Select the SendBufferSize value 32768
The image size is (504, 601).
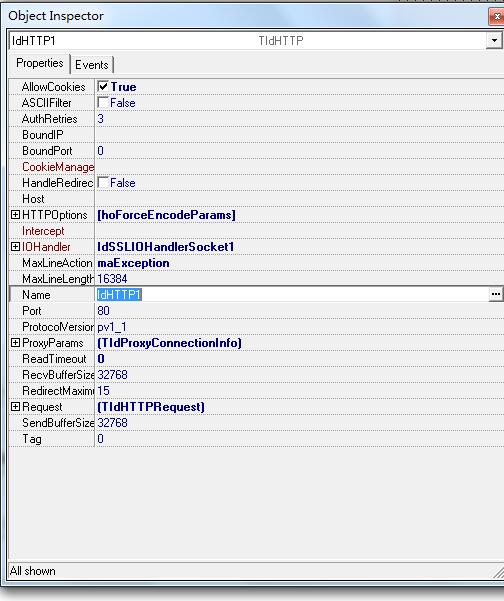(112, 423)
